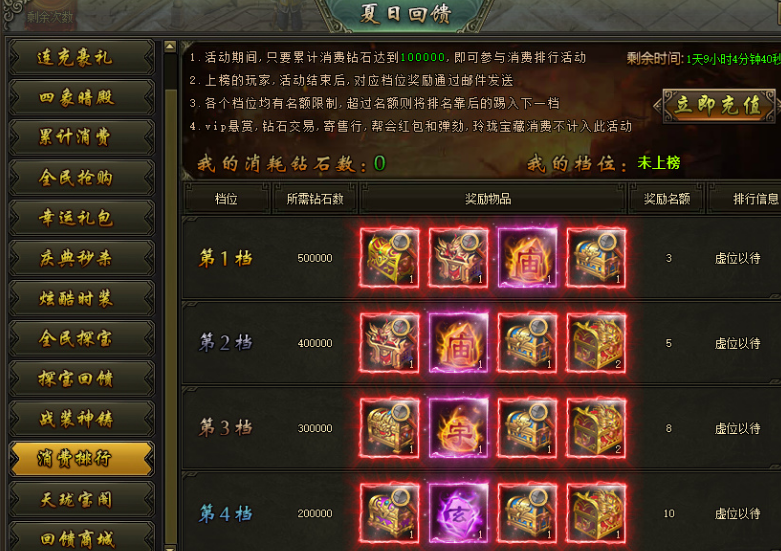This screenshot has height=551, width=781.
Task: Click the red-gold chest with quantity 2 in tier 2
Action: coord(596,343)
